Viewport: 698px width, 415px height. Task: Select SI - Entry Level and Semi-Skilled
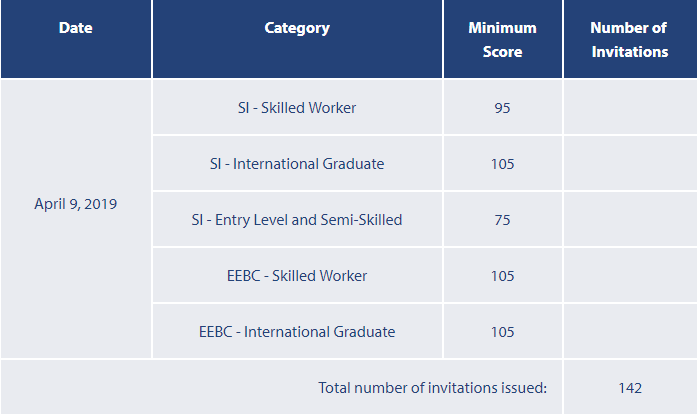(x=297, y=219)
